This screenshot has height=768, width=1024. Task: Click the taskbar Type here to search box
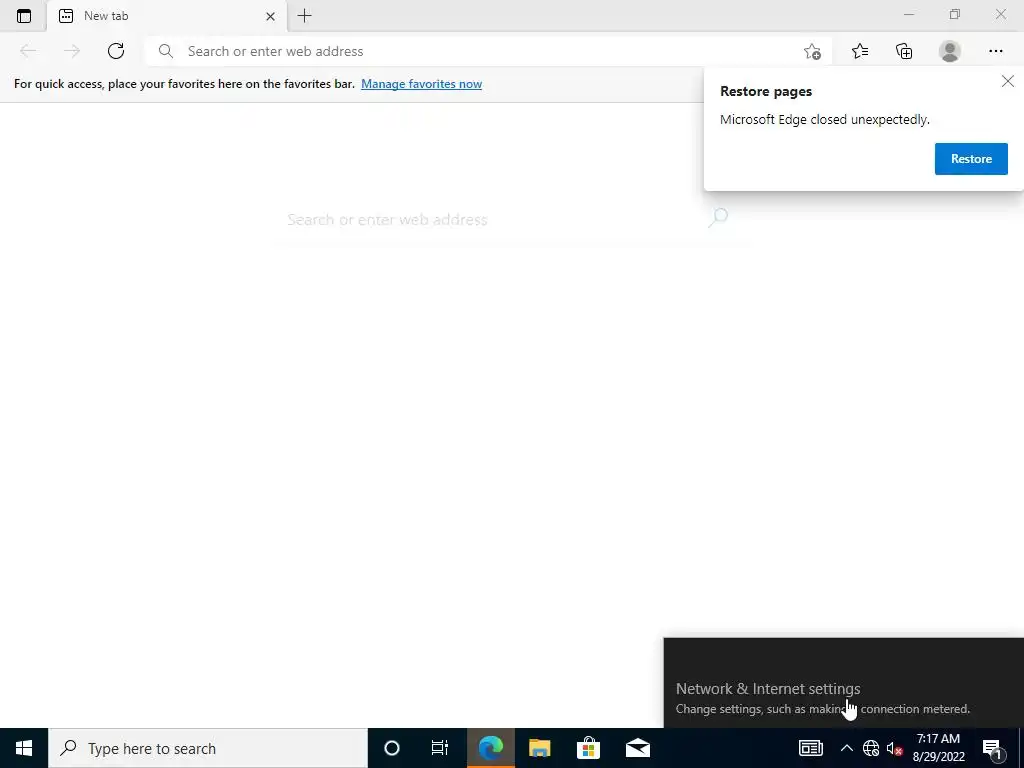click(x=208, y=748)
